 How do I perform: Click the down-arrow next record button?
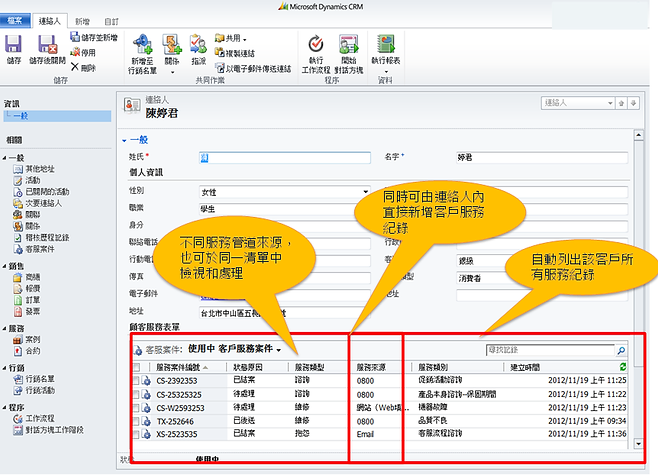coord(634,103)
